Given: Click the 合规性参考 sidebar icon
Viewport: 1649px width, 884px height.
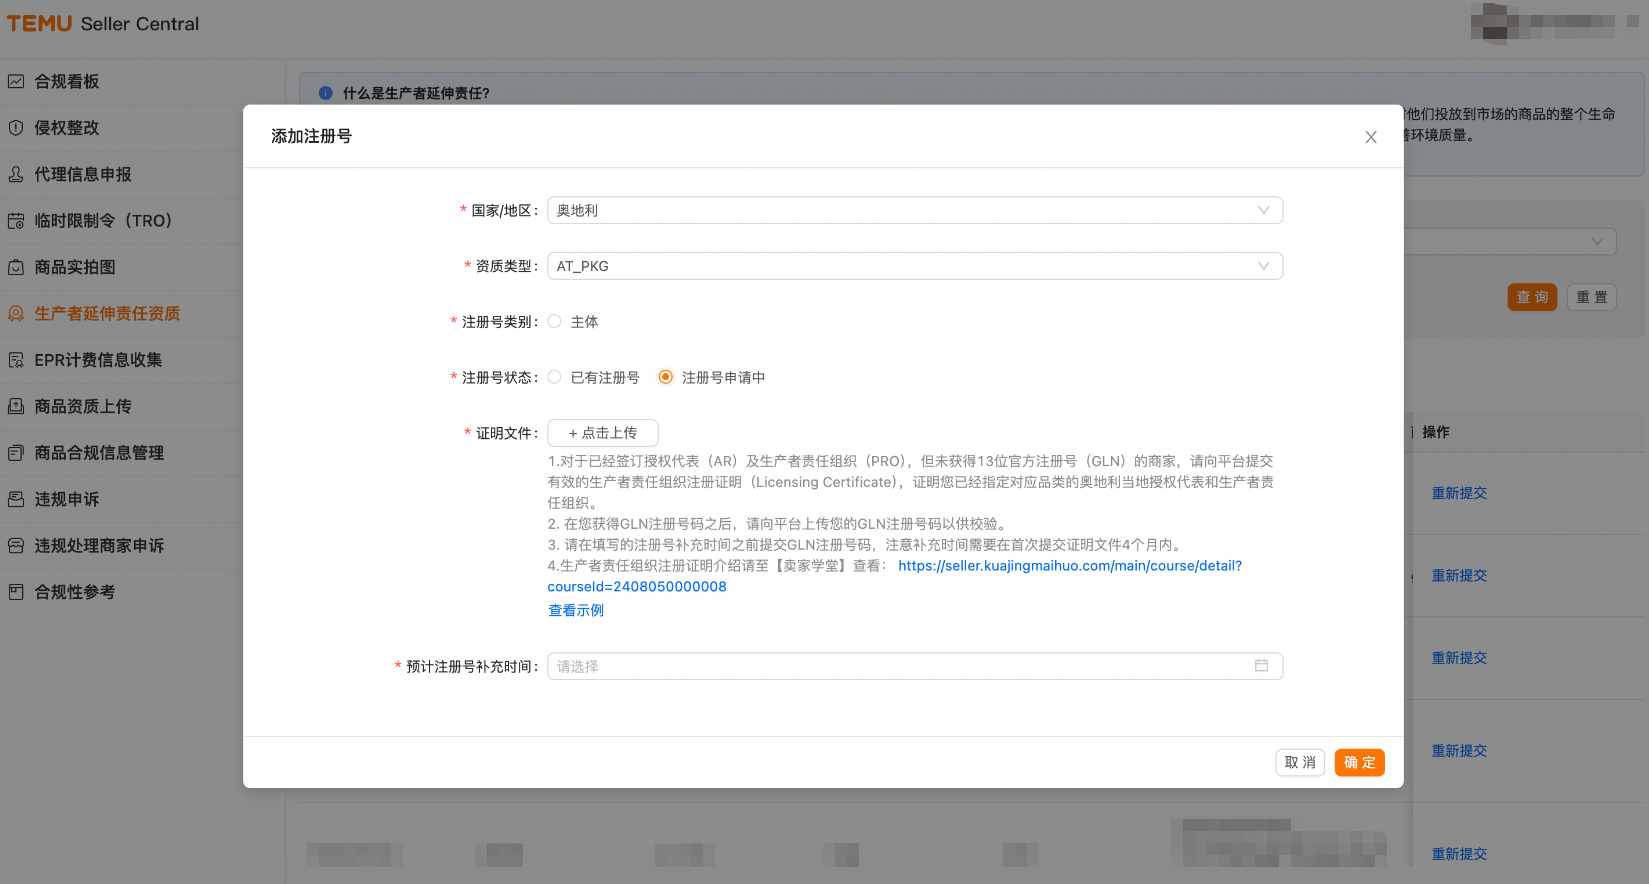Looking at the screenshot, I should pyautogui.click(x=16, y=592).
